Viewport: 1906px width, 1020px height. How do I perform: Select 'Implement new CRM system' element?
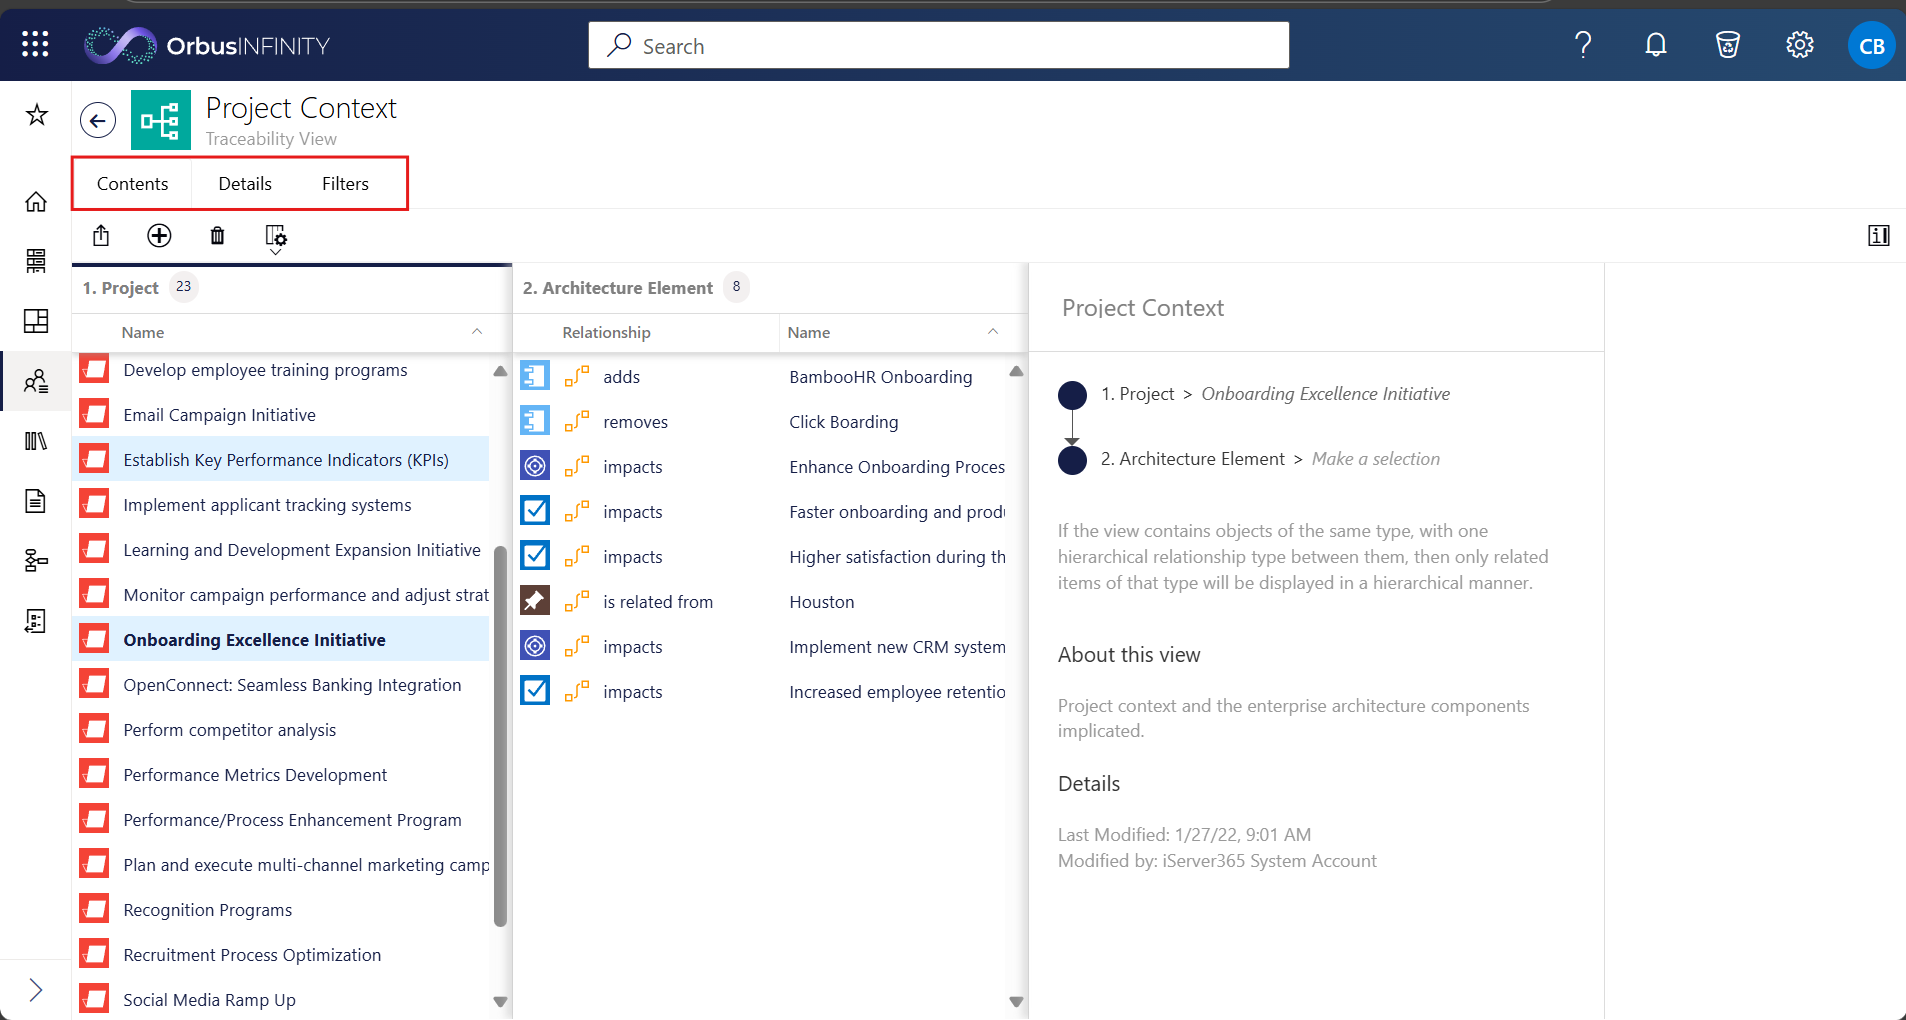(x=897, y=647)
